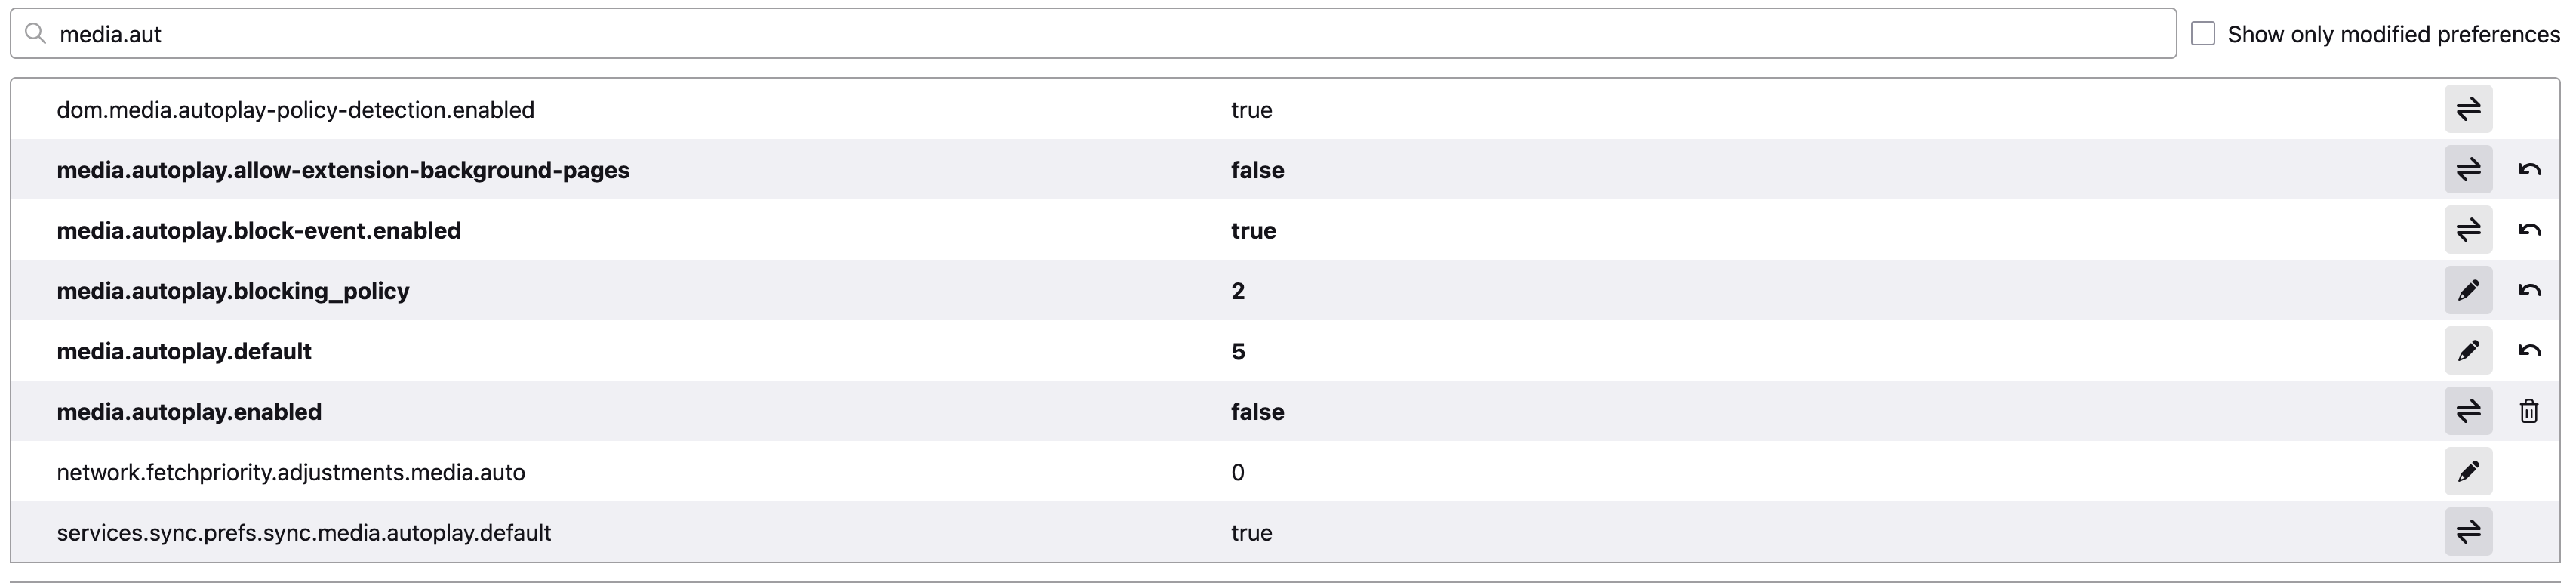Reset media.autoplay.block-event.enabled preference
Screen dimensions: 2576x583
[2529, 230]
